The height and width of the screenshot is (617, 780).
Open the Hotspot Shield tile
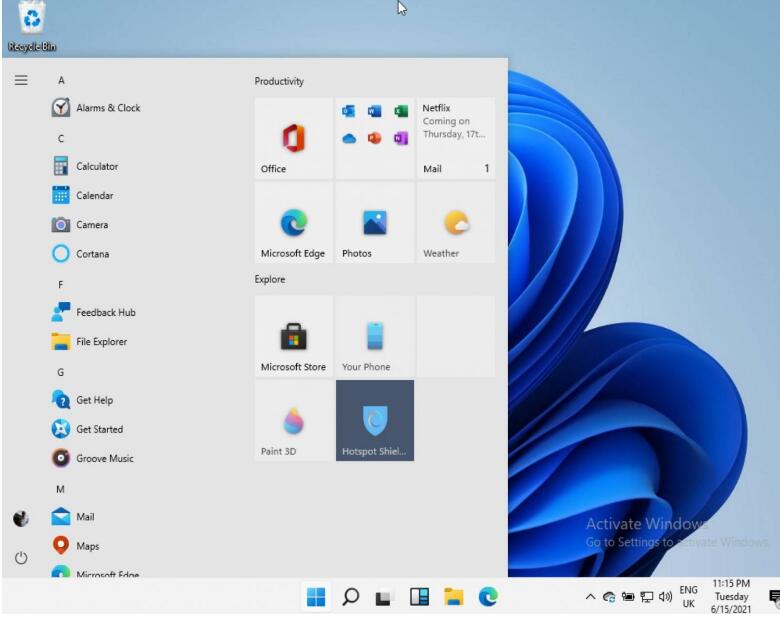tap(375, 420)
